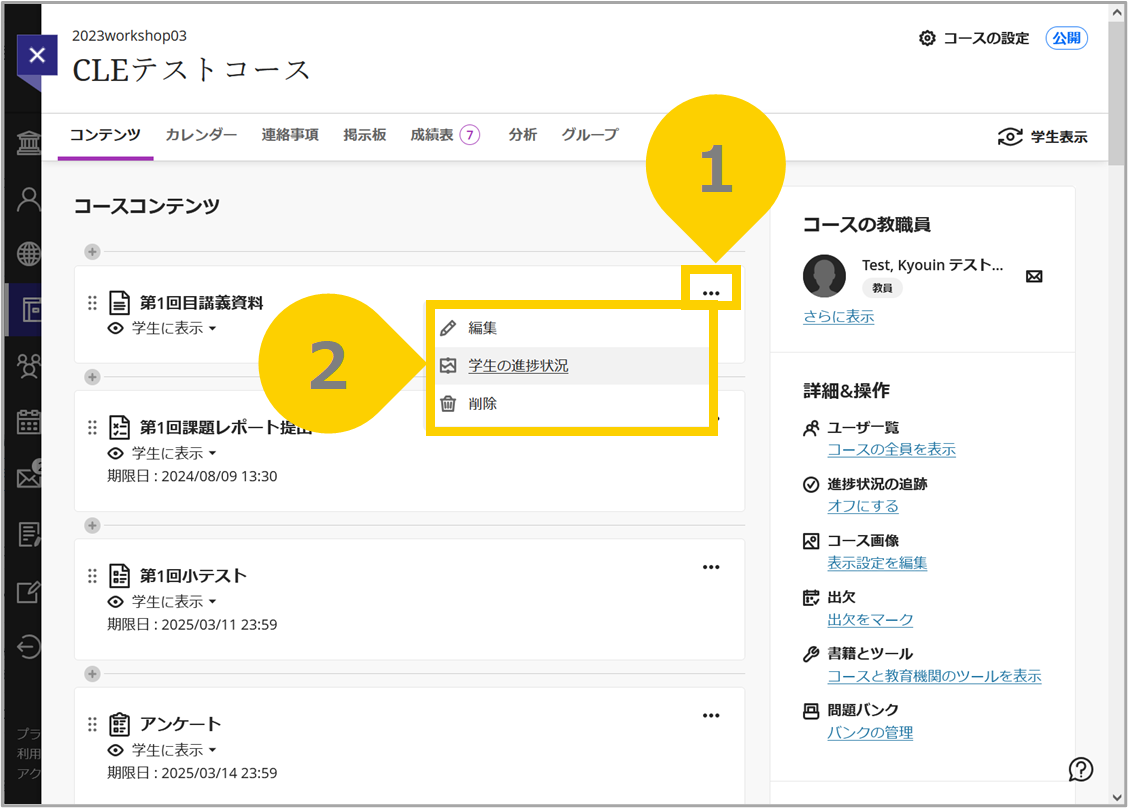Click the tools edit icon in sidebar
Screen dimensions: 1128x808
29,591
